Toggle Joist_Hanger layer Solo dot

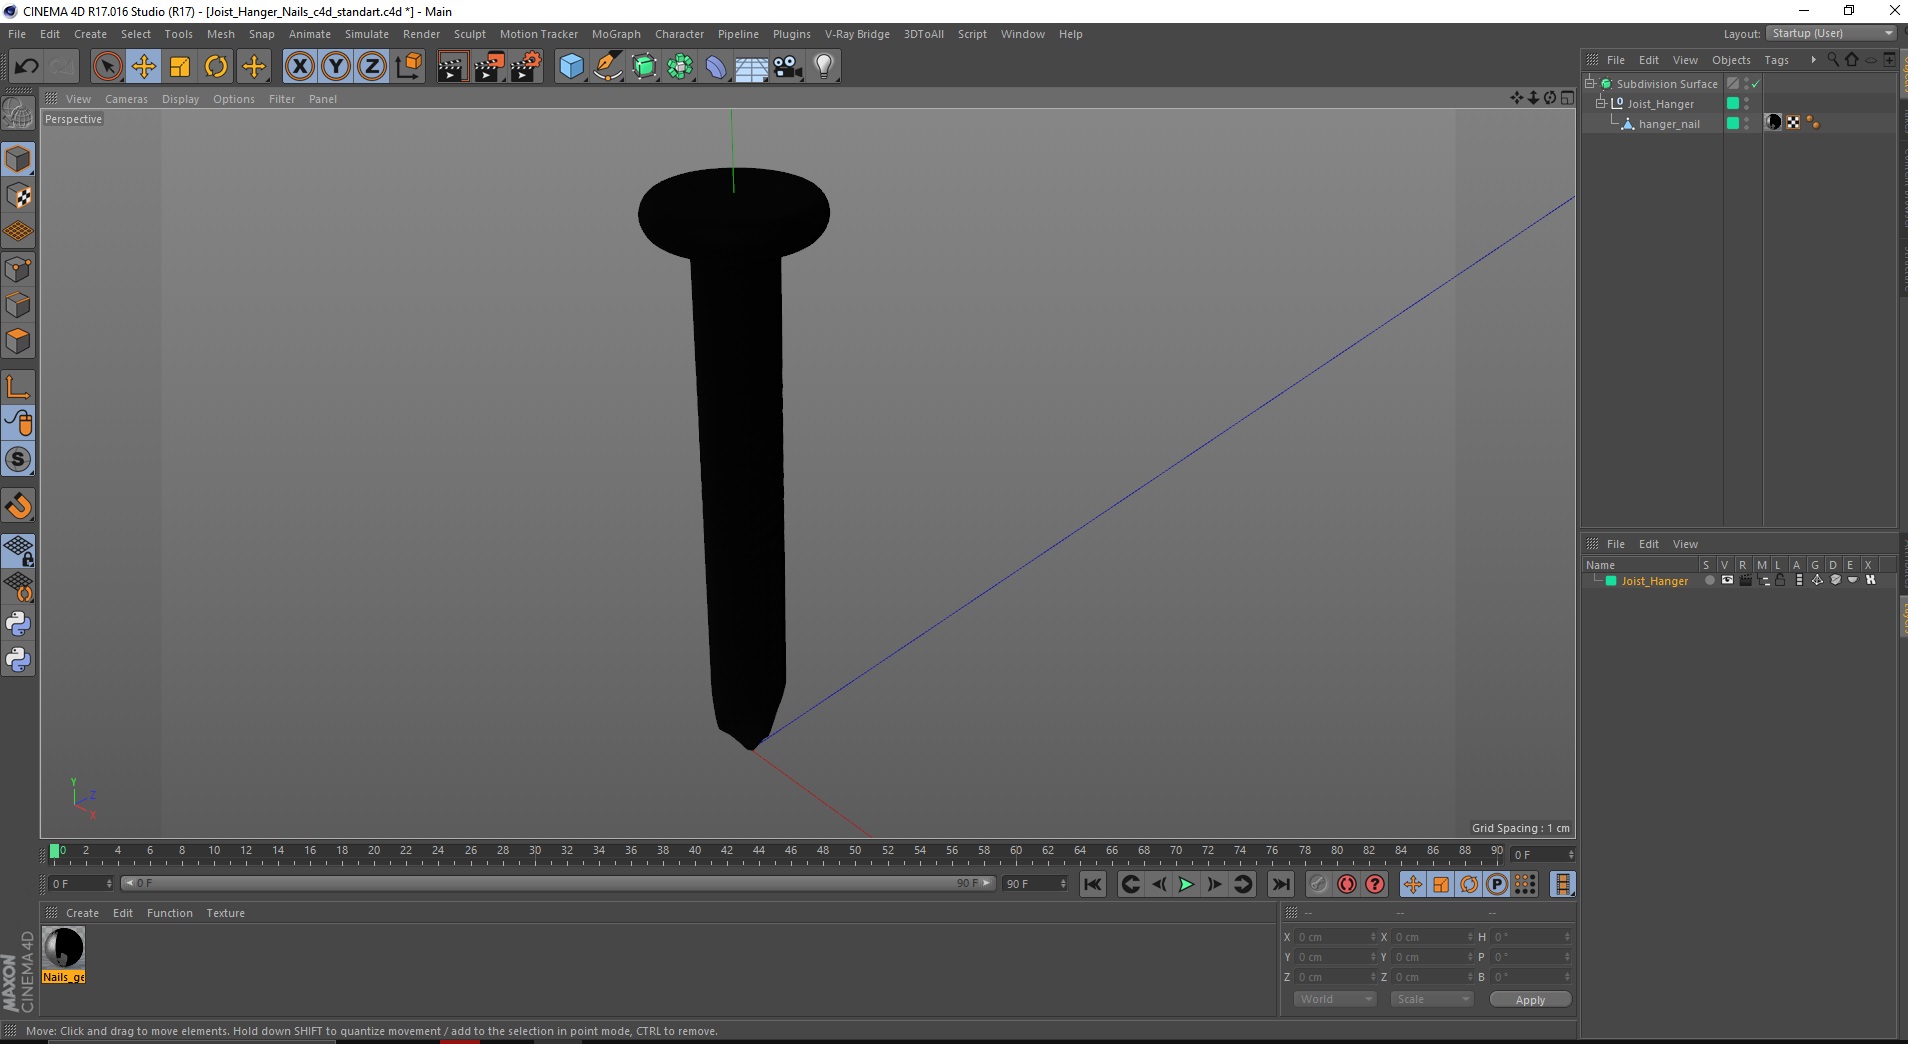click(1709, 580)
